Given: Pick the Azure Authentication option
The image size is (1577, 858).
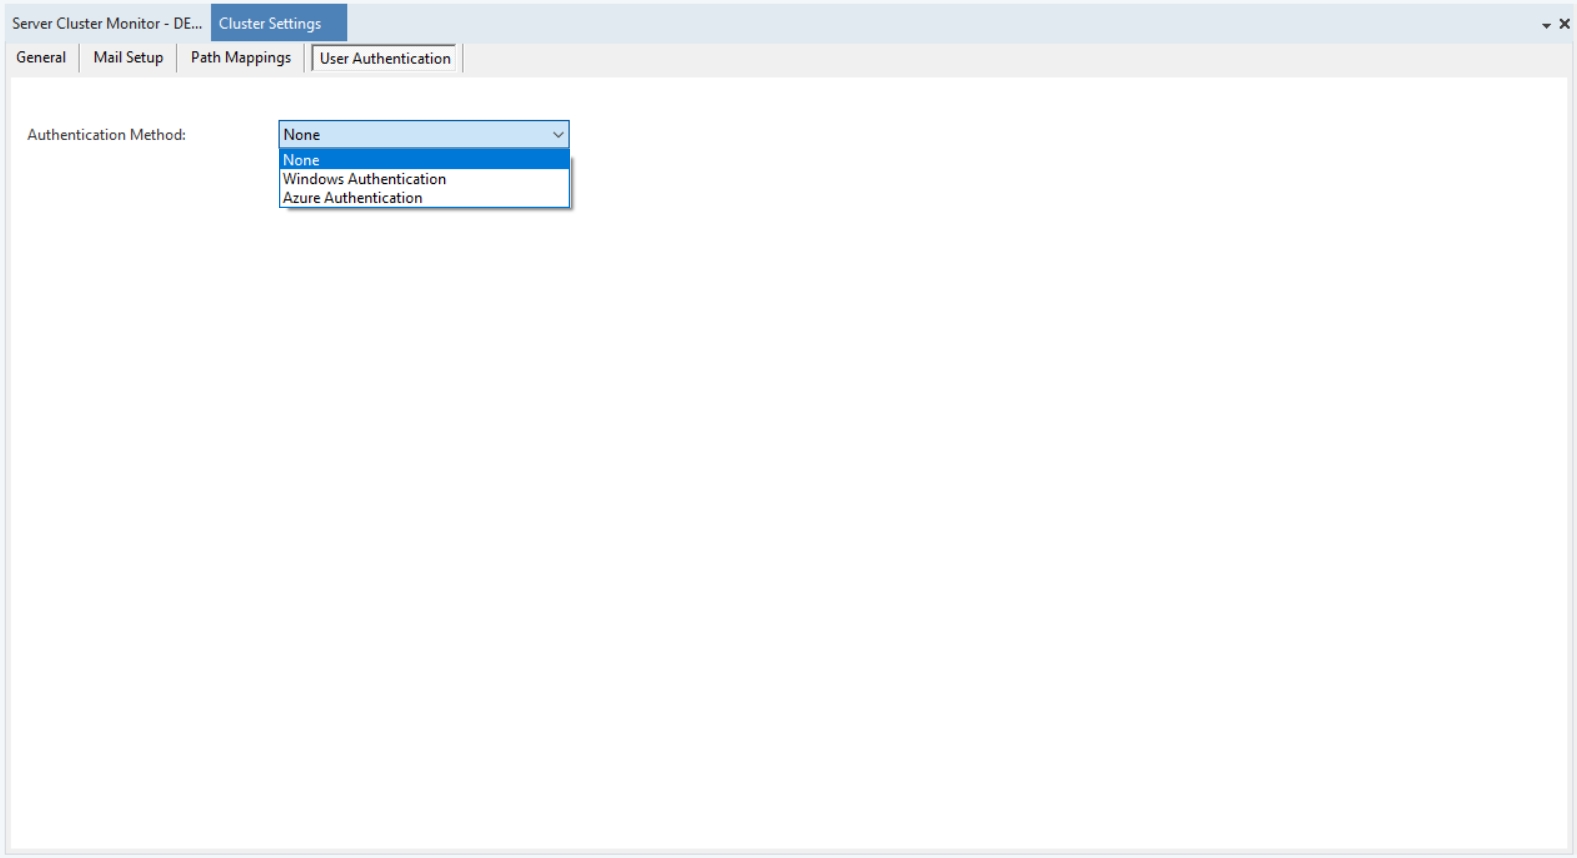Looking at the screenshot, I should coord(424,198).
